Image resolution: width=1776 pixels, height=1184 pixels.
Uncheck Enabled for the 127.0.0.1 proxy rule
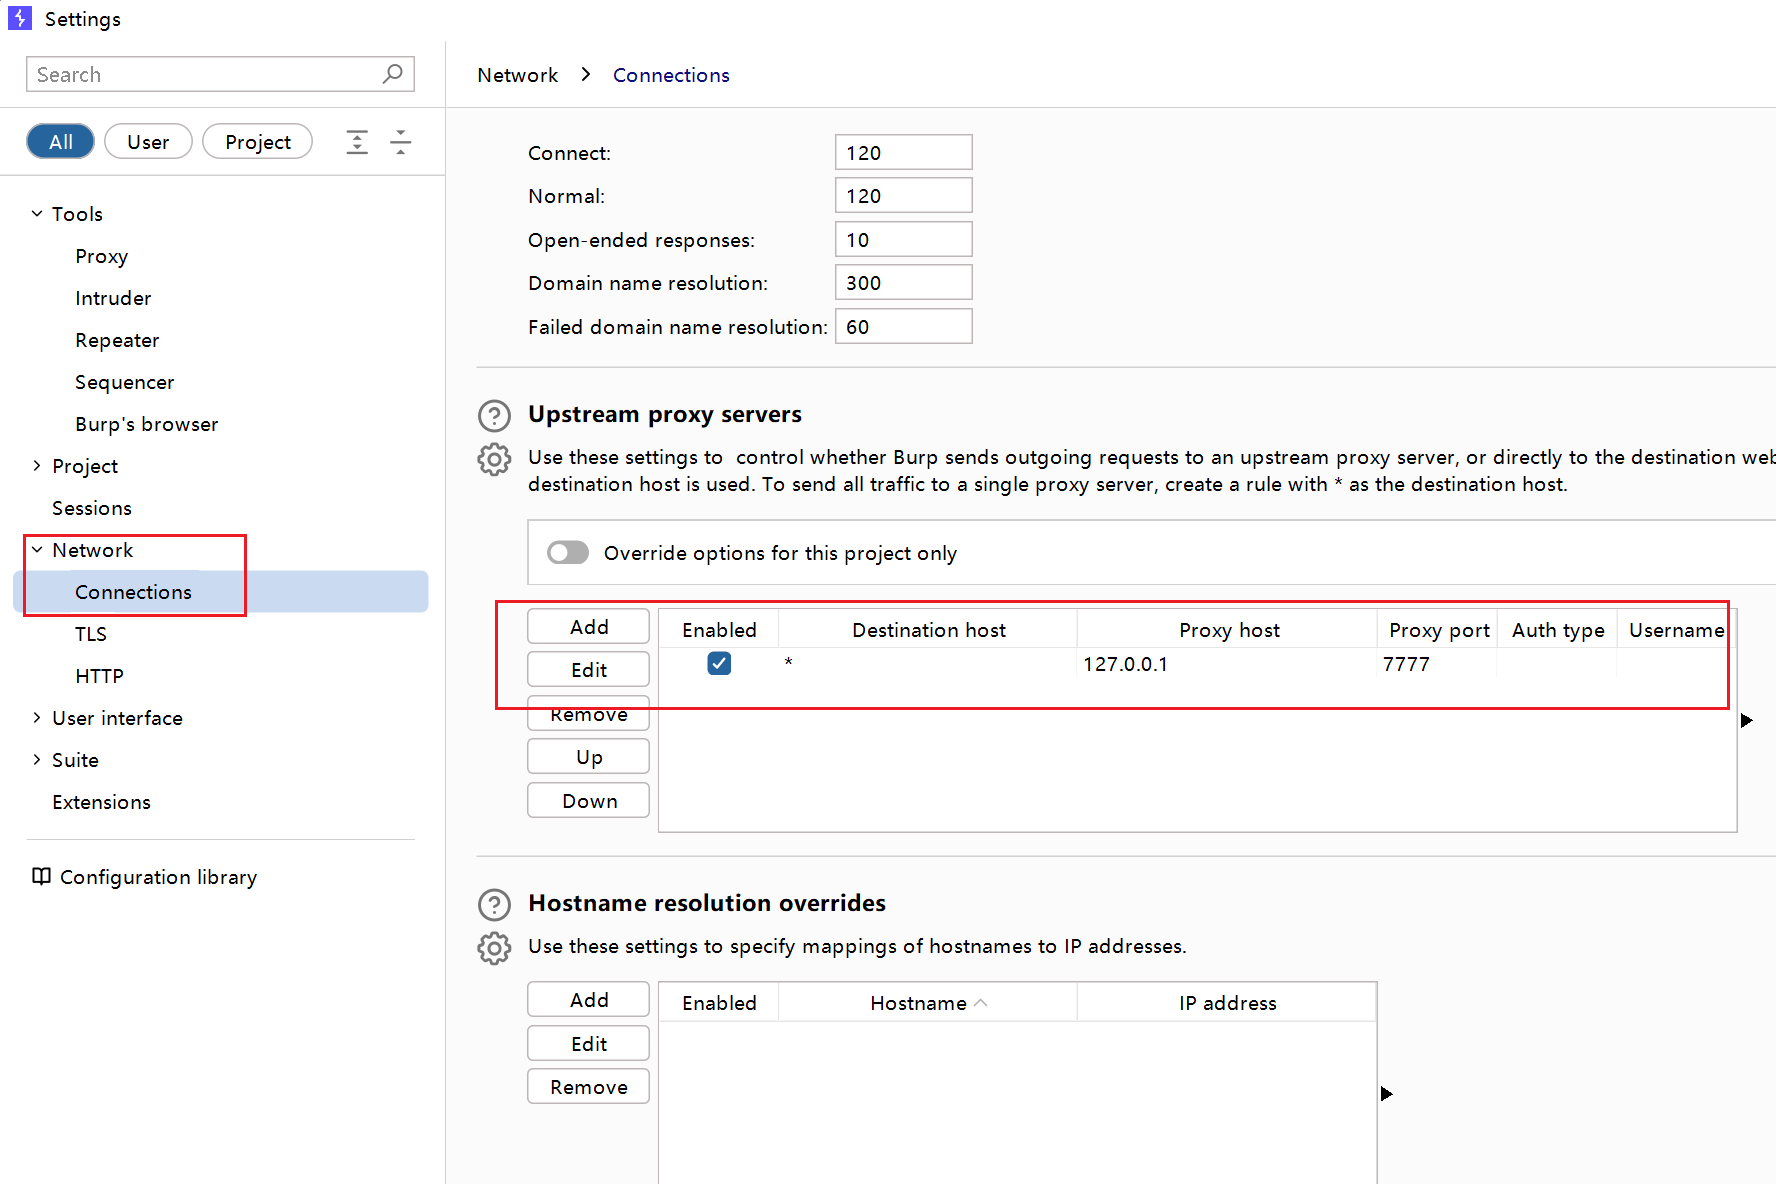(x=719, y=663)
